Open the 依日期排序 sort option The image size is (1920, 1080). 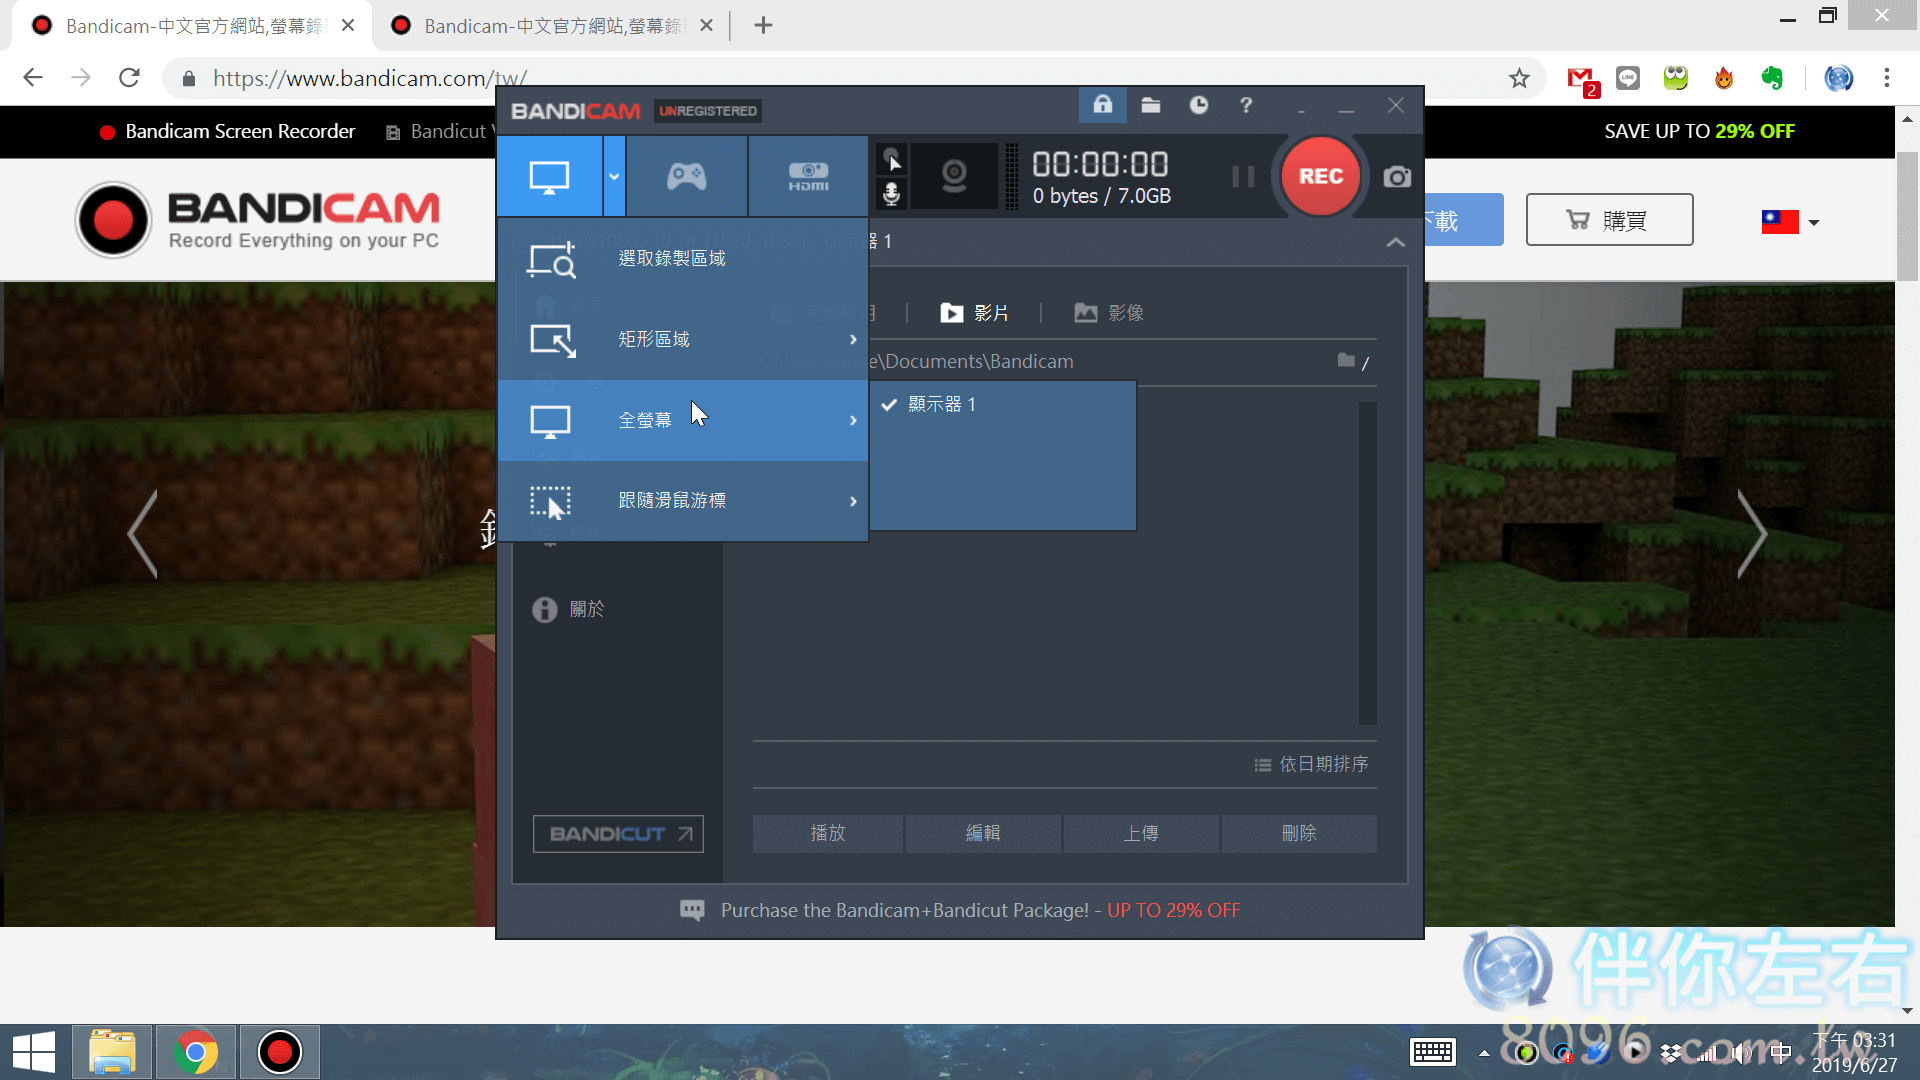1311,764
